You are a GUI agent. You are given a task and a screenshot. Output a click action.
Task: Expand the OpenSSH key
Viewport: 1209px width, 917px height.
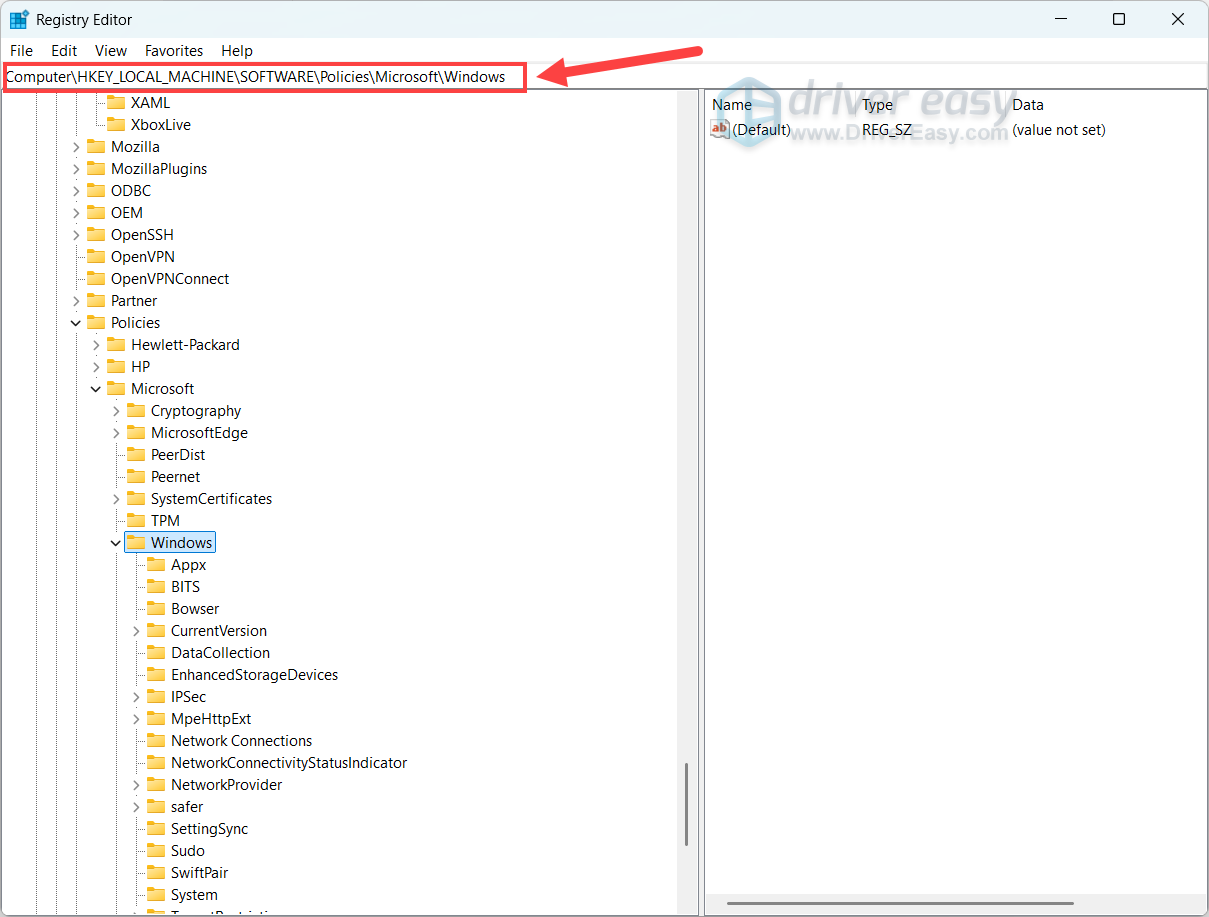point(76,235)
